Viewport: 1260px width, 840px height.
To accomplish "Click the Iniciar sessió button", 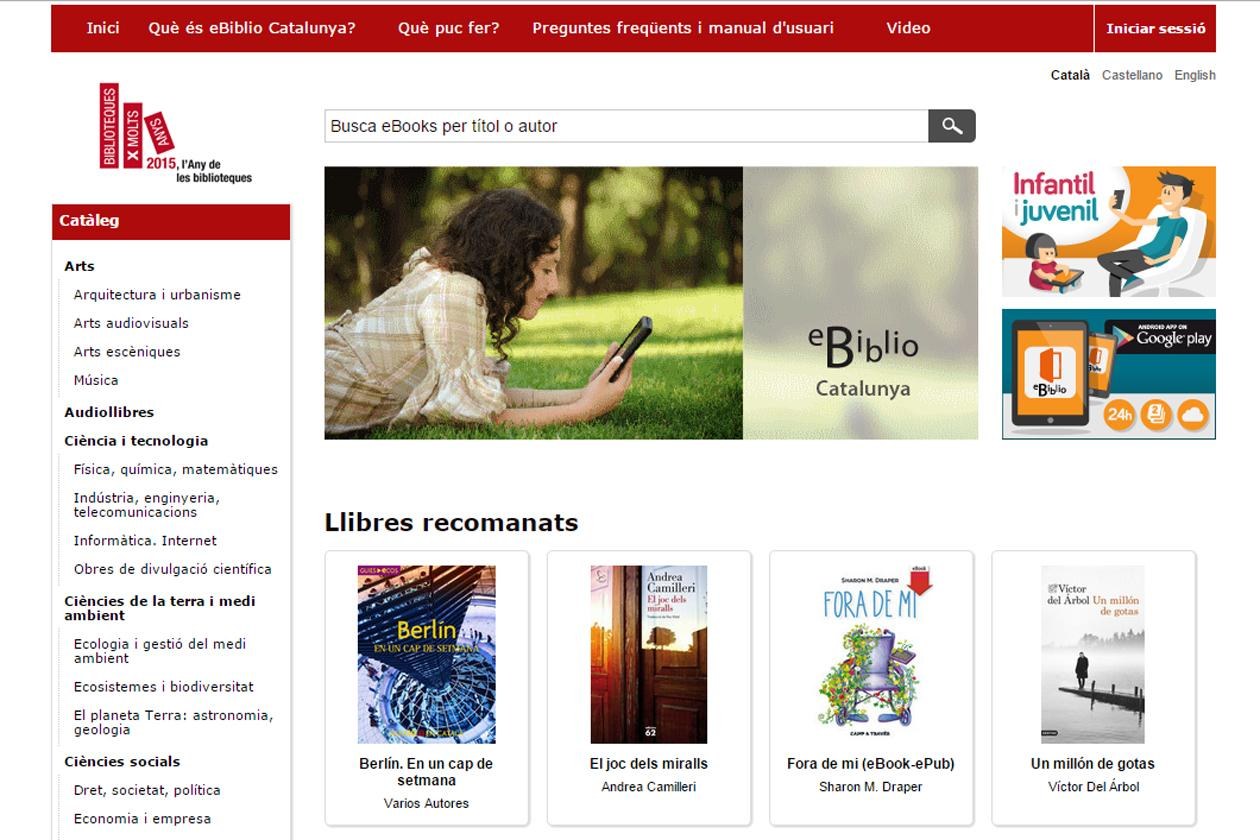I will pyautogui.click(x=1155, y=28).
